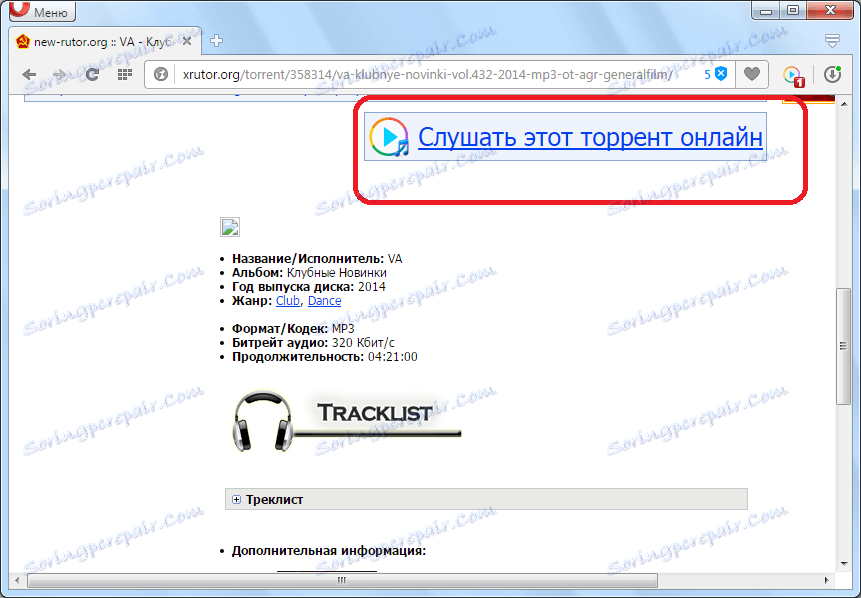This screenshot has width=861, height=598.
Task: Click the scroll down arrow
Action: point(843,564)
